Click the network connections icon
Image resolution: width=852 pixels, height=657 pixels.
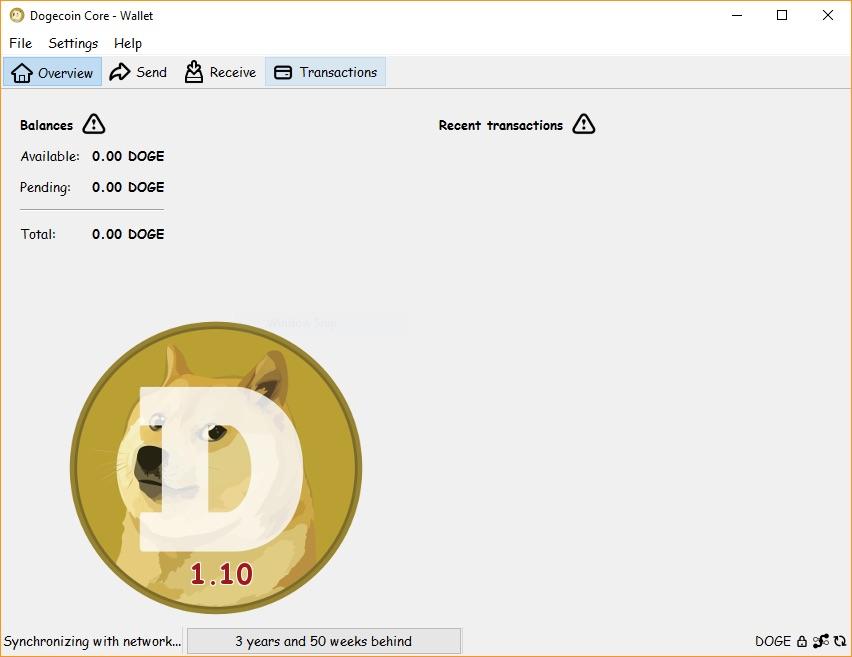[x=820, y=641]
